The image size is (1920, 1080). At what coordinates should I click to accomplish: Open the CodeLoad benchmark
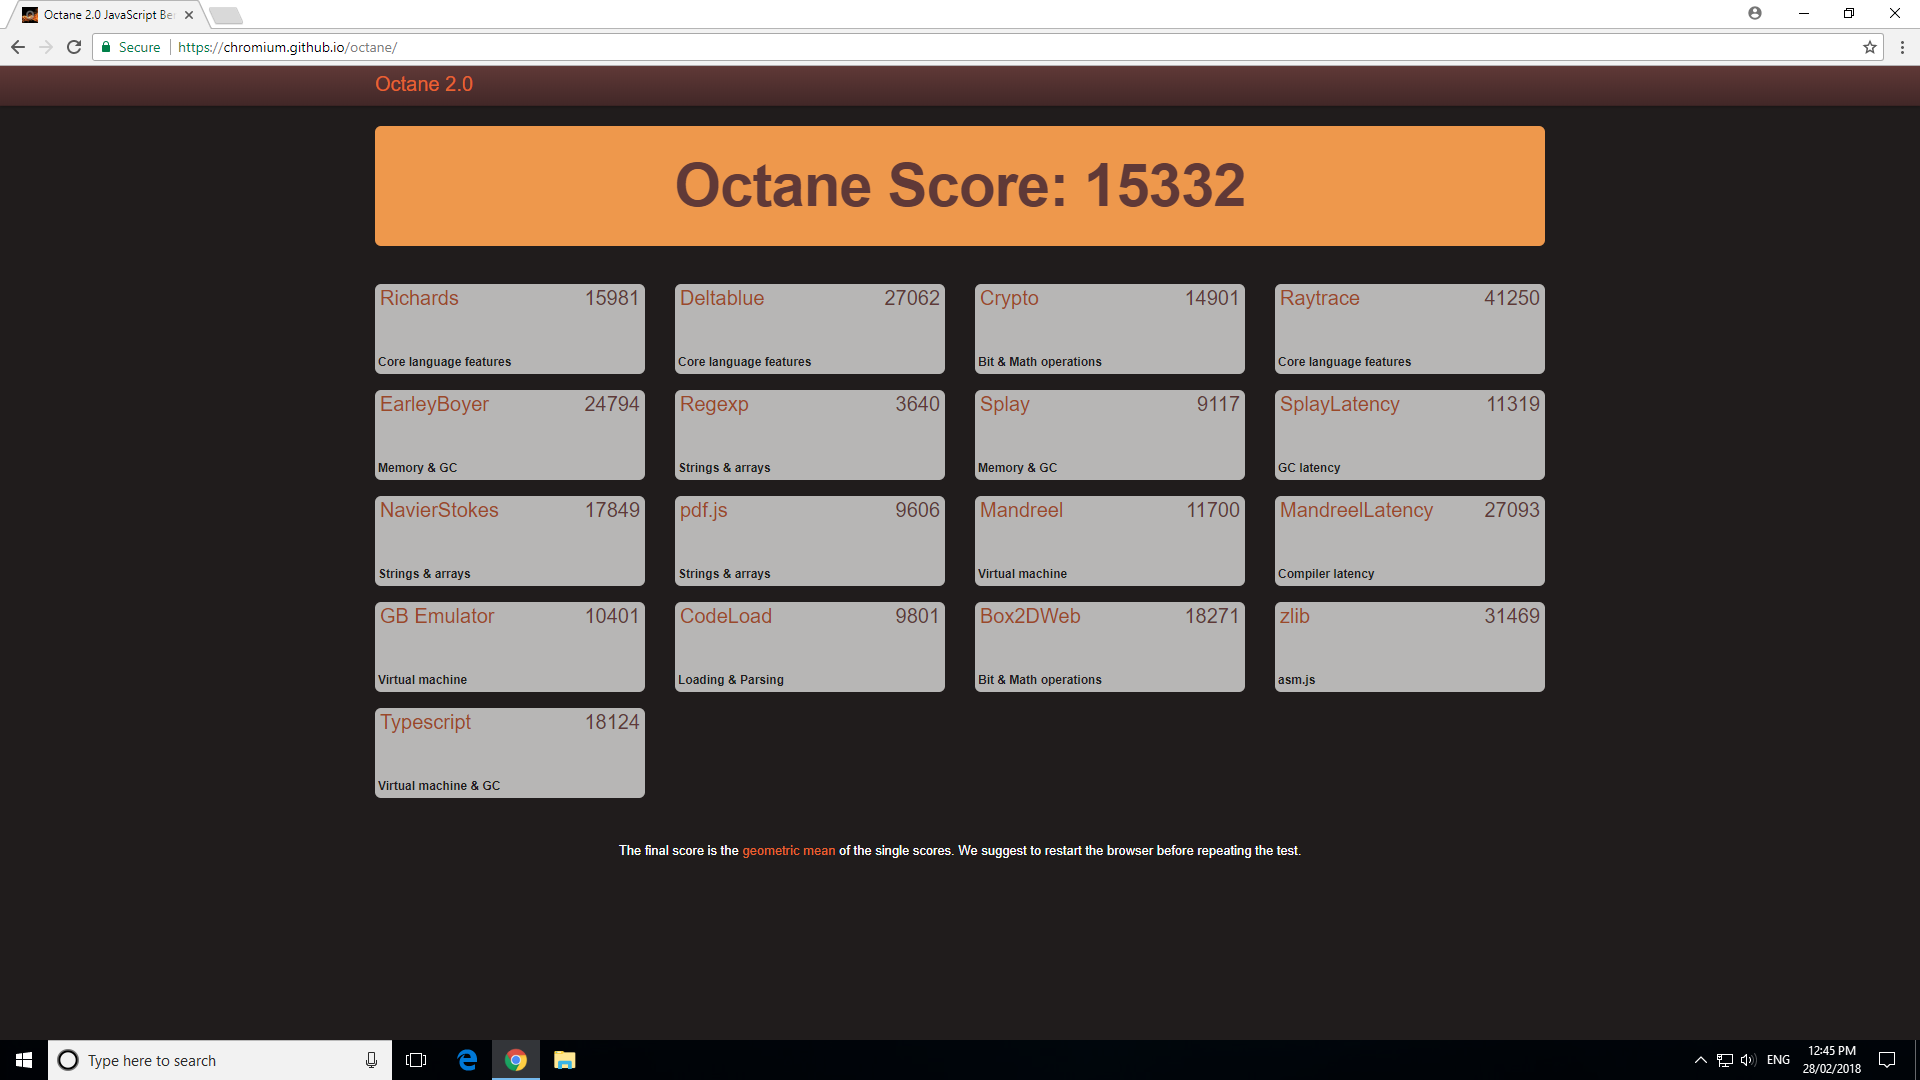pyautogui.click(x=726, y=616)
